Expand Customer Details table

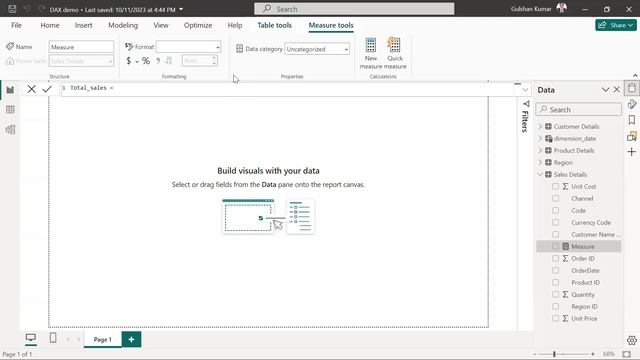(540, 127)
